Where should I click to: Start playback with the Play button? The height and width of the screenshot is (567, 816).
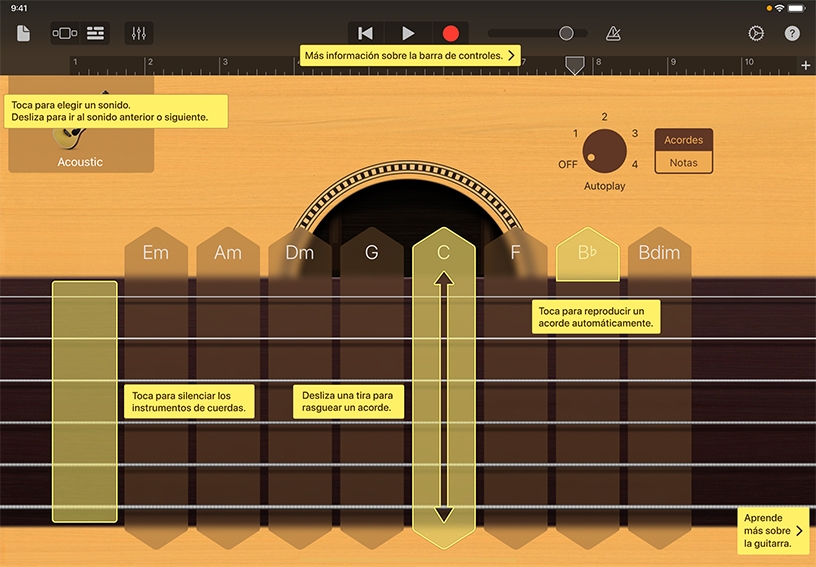[409, 33]
